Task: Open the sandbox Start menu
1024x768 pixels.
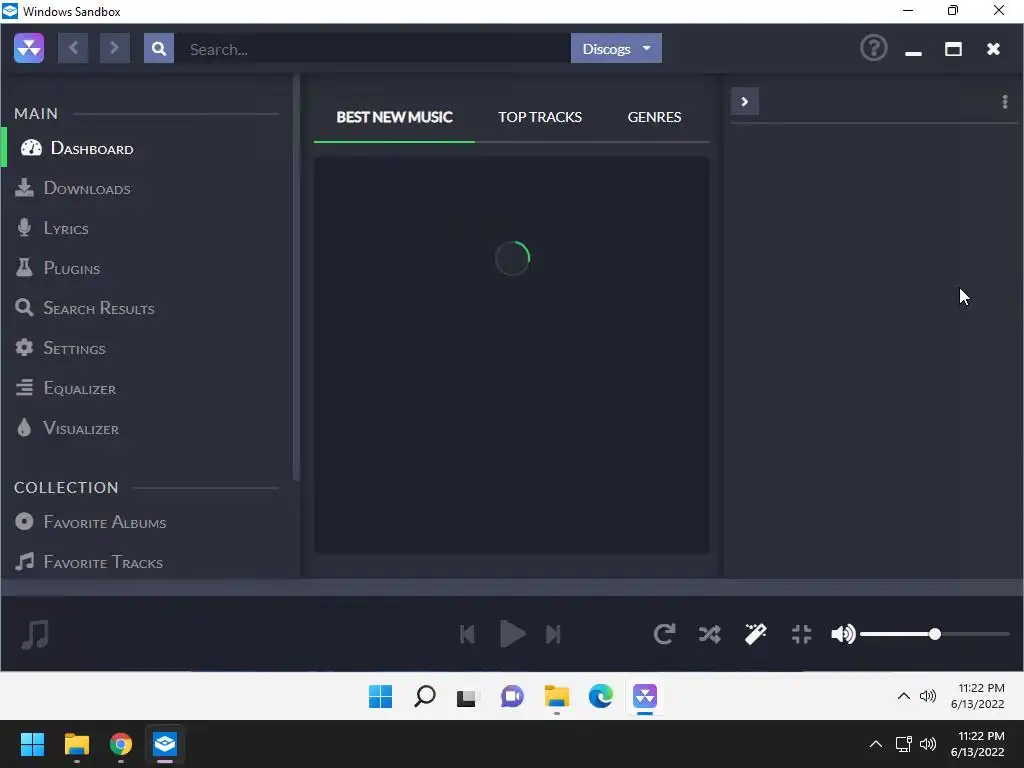Action: [x=380, y=696]
